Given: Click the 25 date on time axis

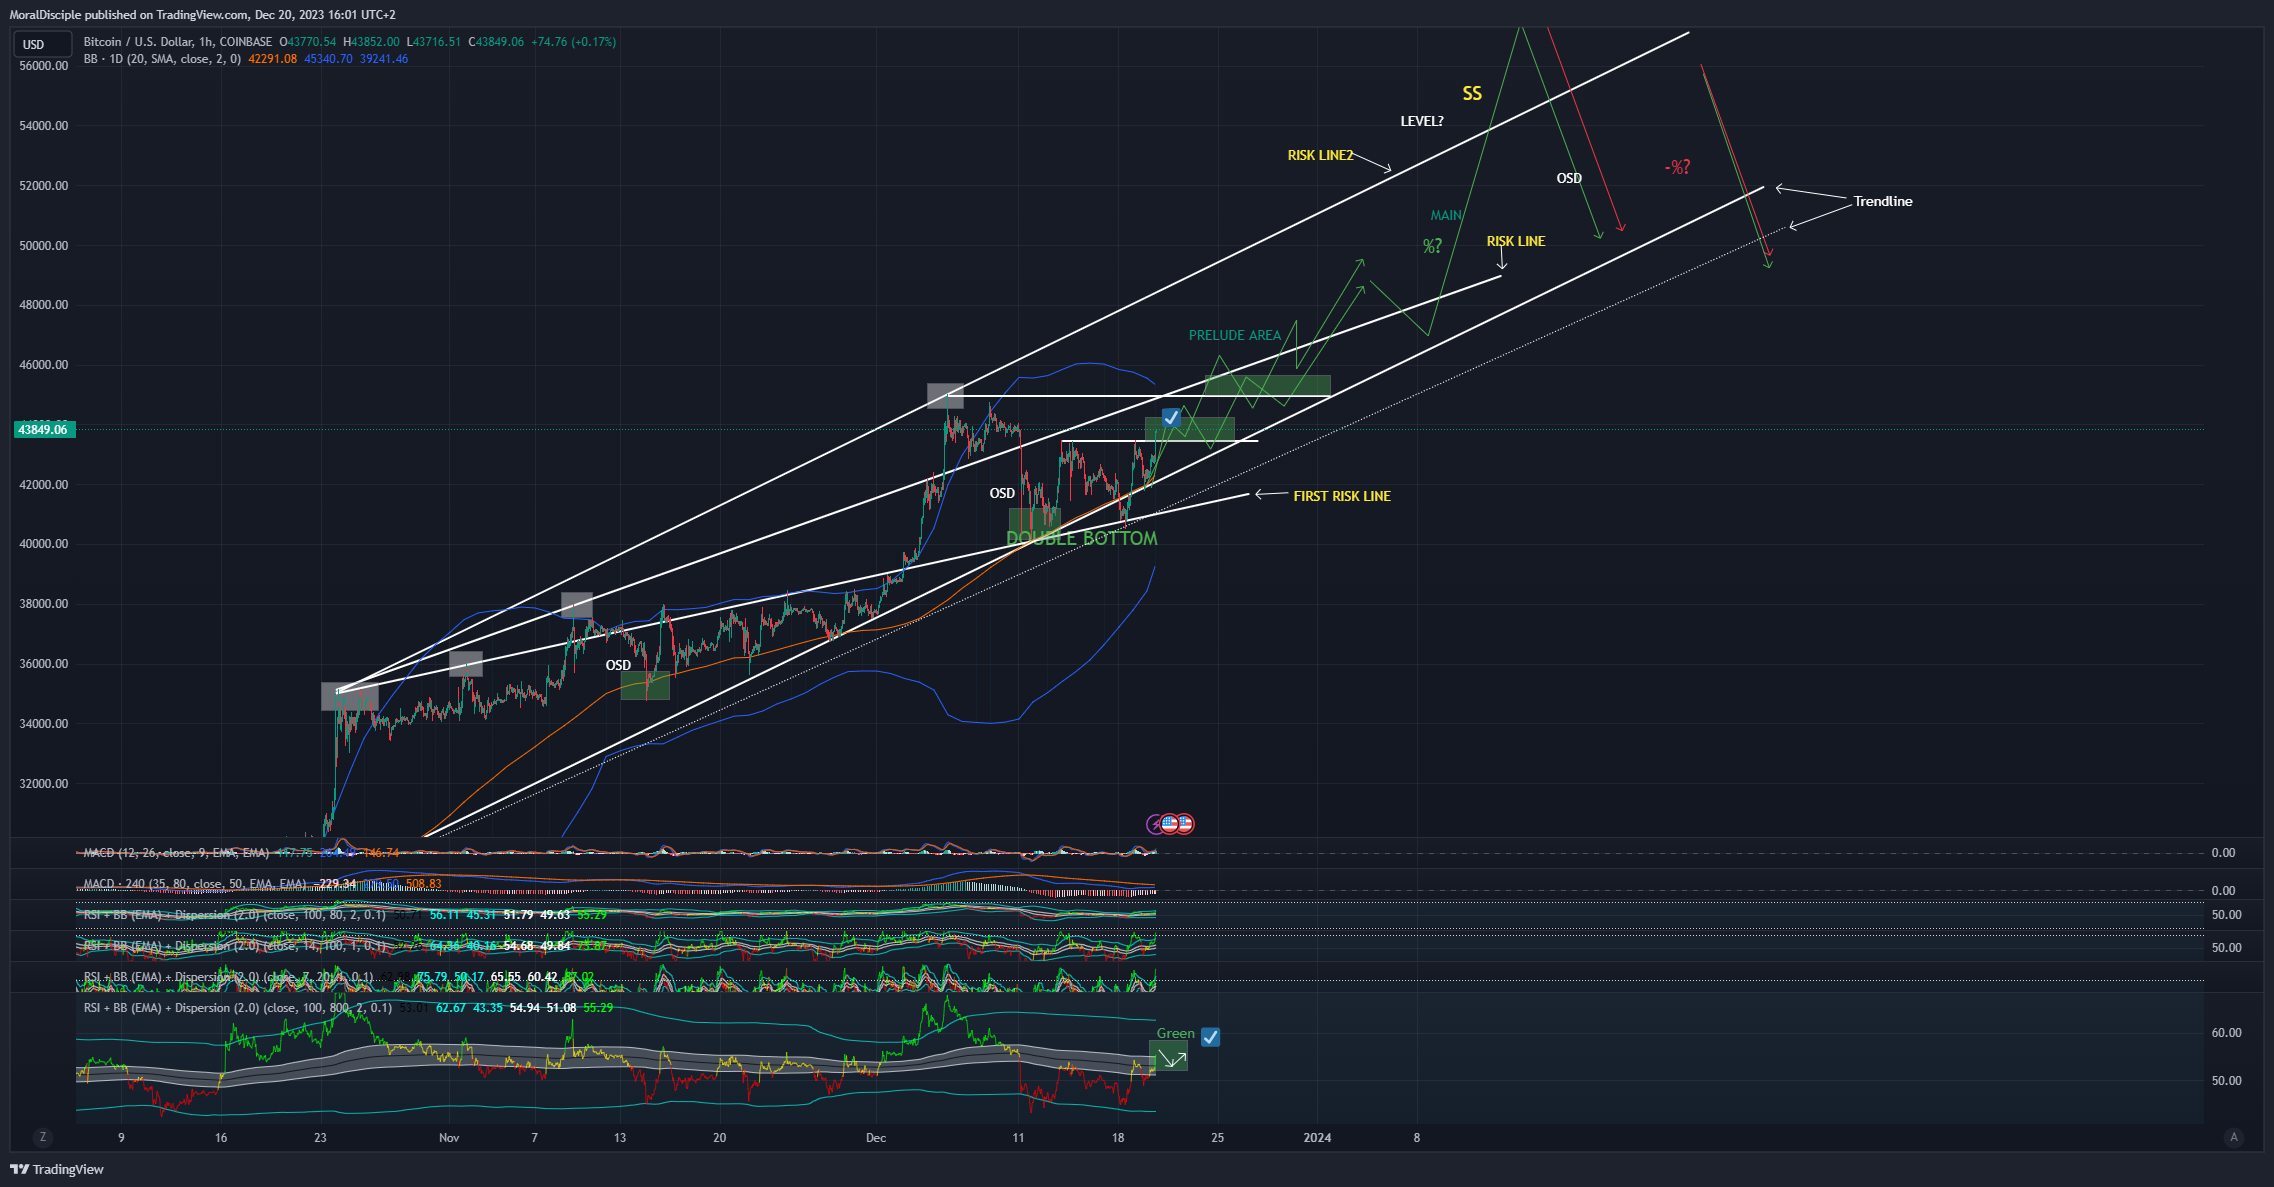Looking at the screenshot, I should (x=1217, y=1138).
